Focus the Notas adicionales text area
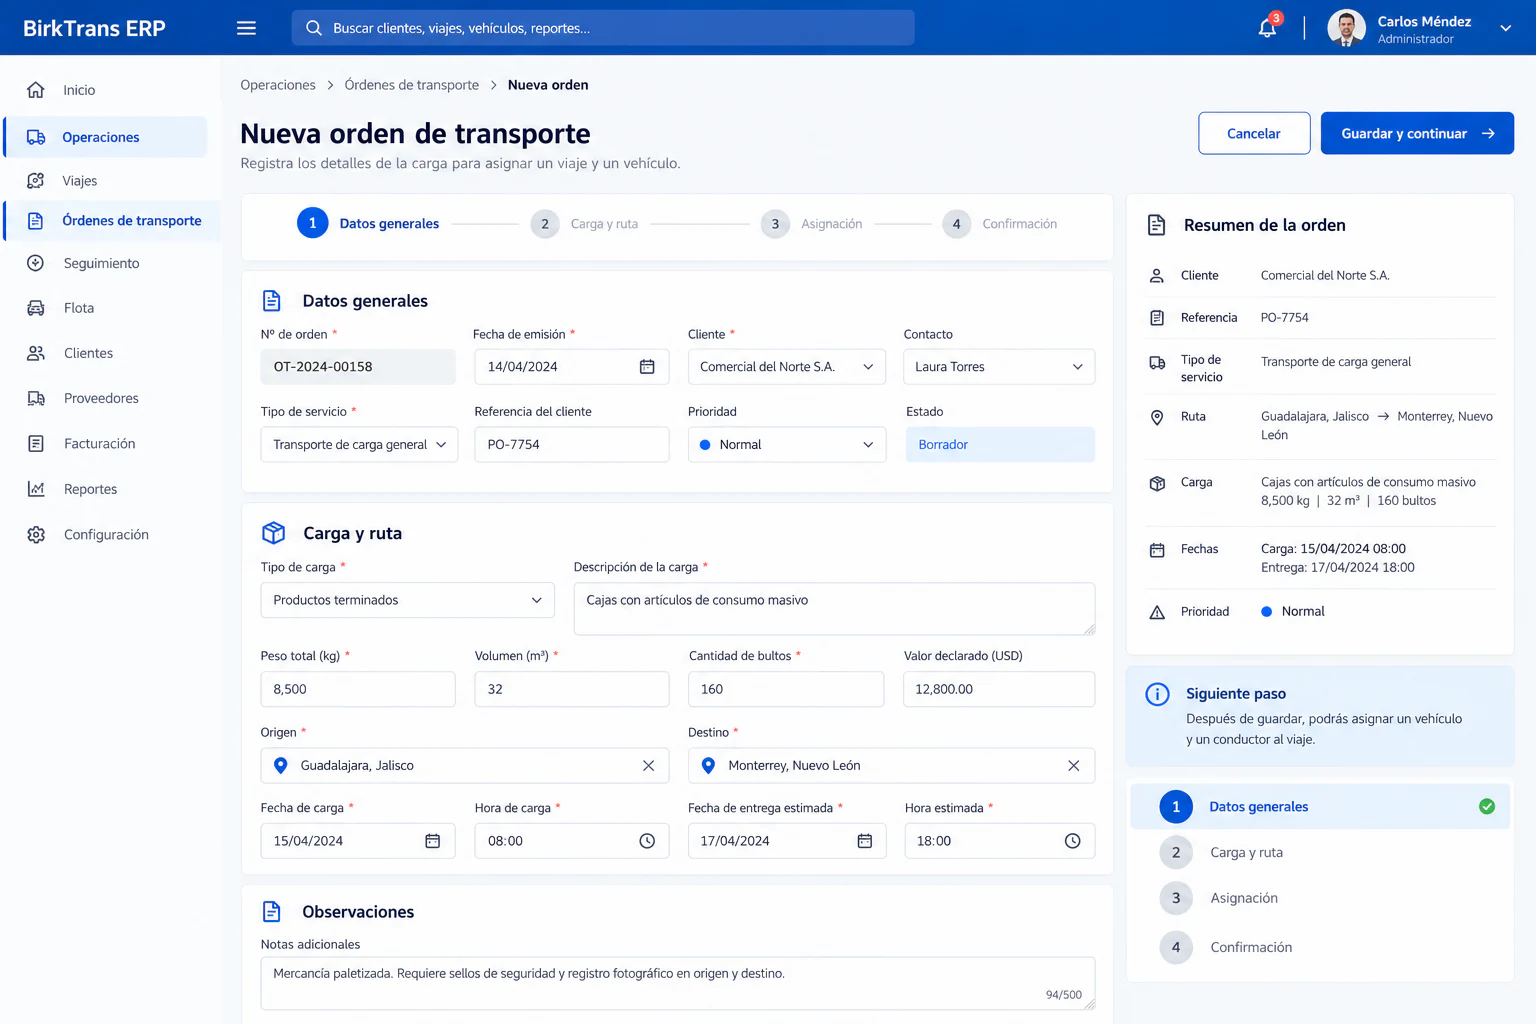This screenshot has width=1536, height=1024. (678, 983)
